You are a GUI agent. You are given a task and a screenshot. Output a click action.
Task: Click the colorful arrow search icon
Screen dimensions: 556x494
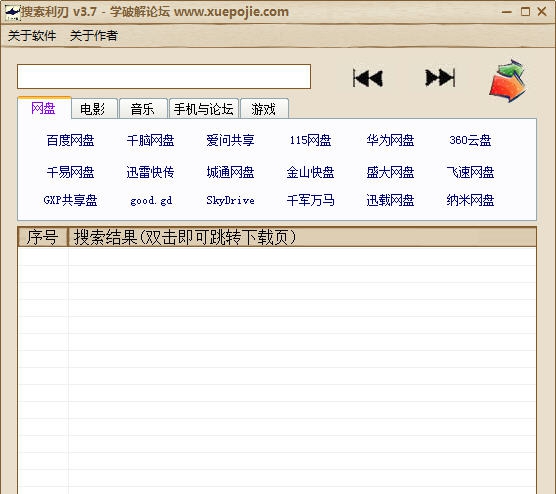507,81
